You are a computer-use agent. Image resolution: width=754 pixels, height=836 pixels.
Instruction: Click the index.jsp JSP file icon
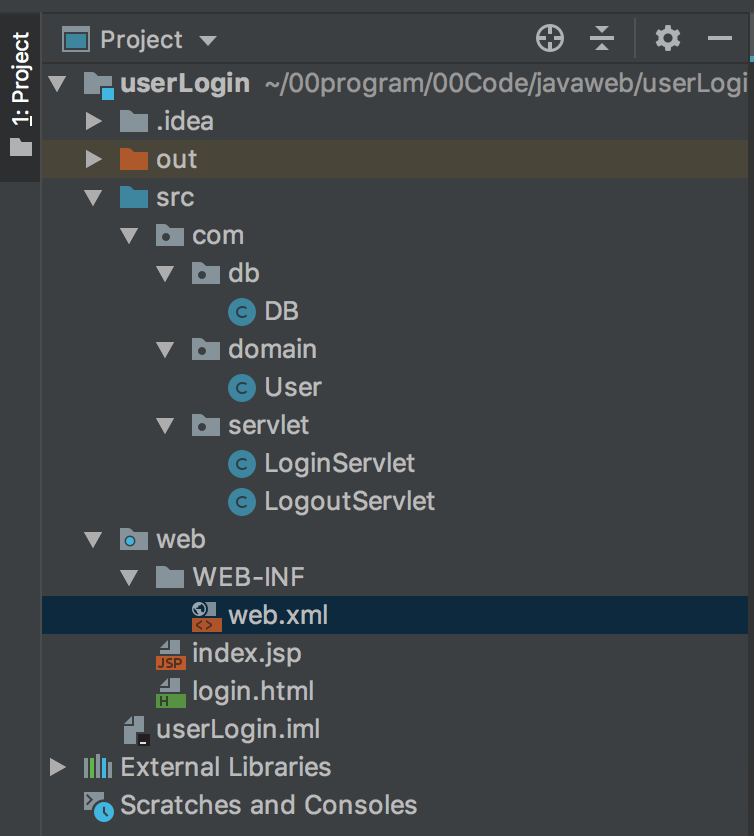171,655
